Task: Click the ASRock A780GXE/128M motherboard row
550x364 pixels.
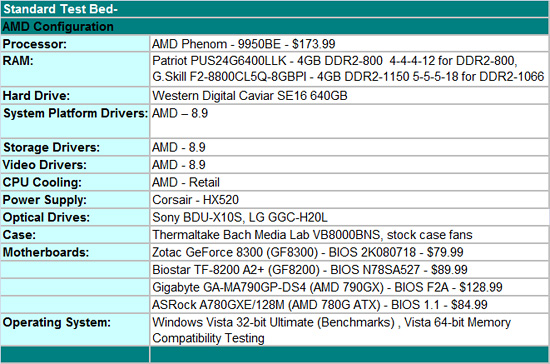Action: tap(349, 305)
